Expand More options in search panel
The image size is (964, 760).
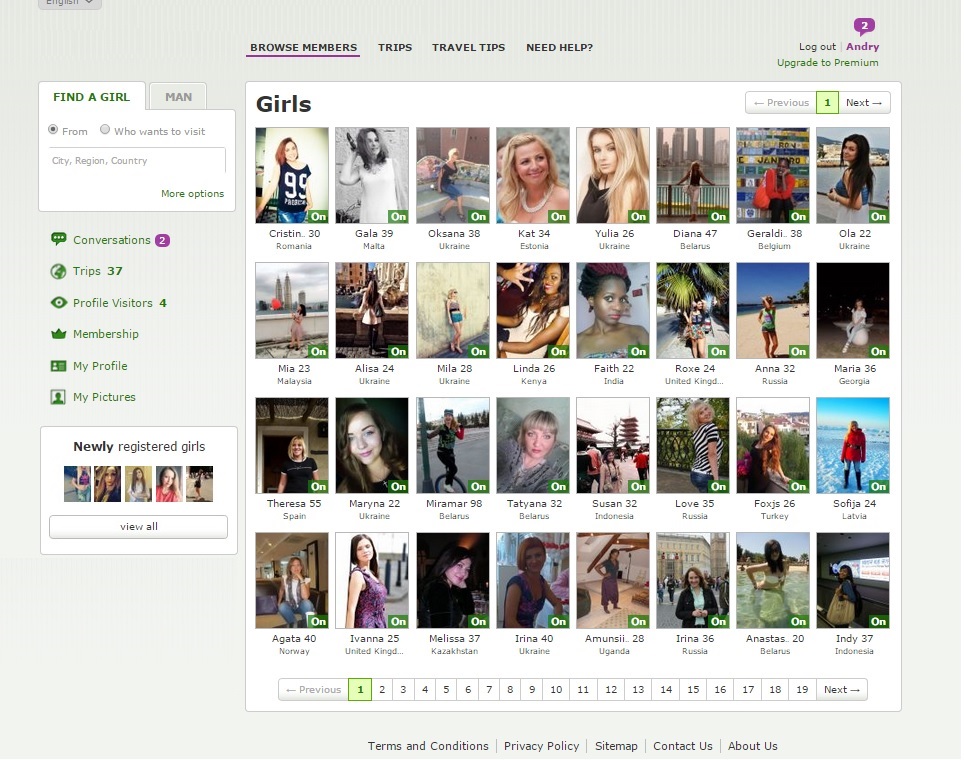click(x=192, y=194)
